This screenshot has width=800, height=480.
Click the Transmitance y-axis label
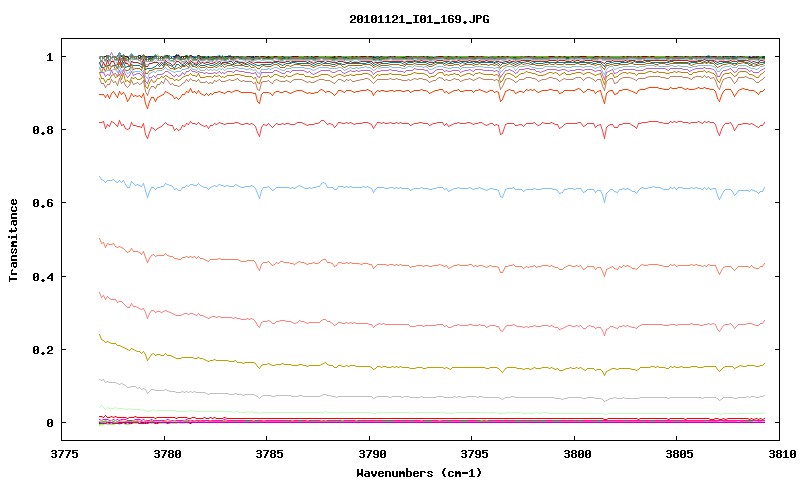click(x=14, y=240)
